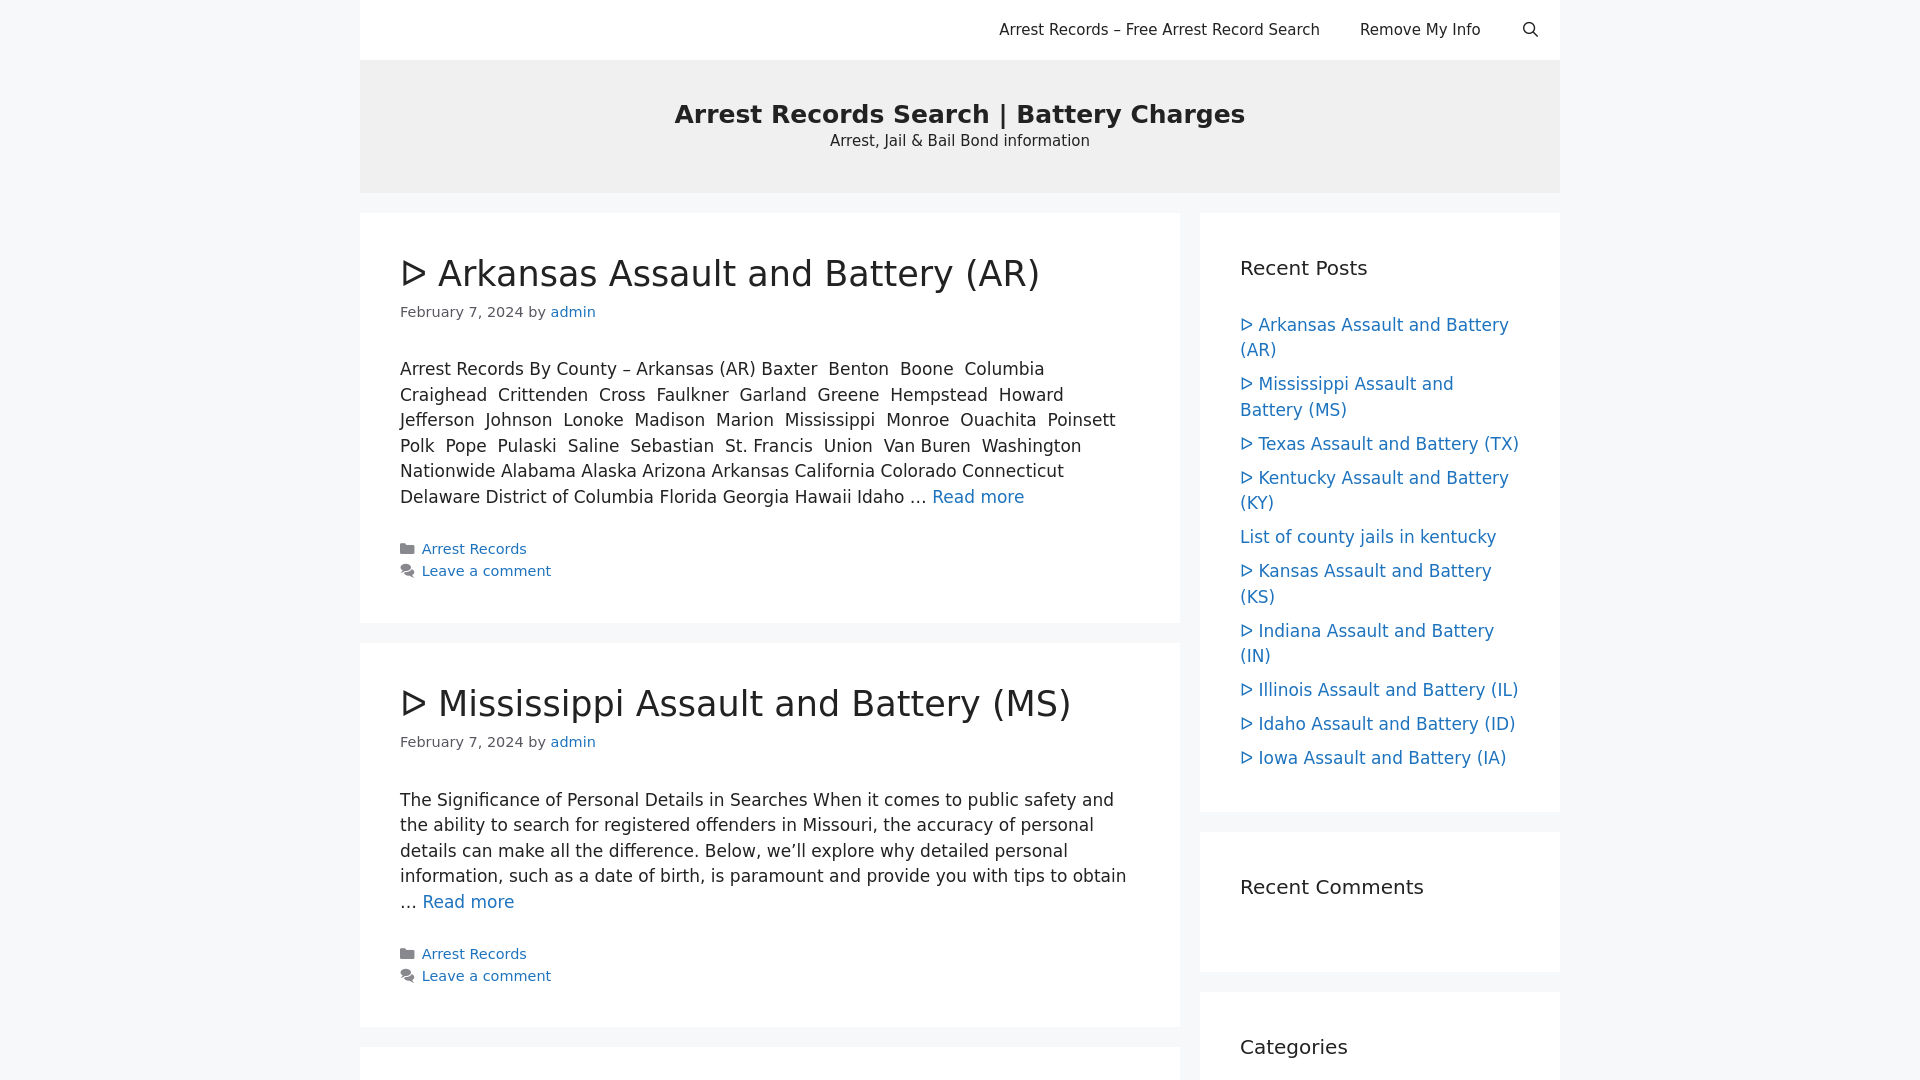Open recent post 'Indiana Assault and Battery (IN)'
Screen dimensions: 1920x1080
point(1367,644)
